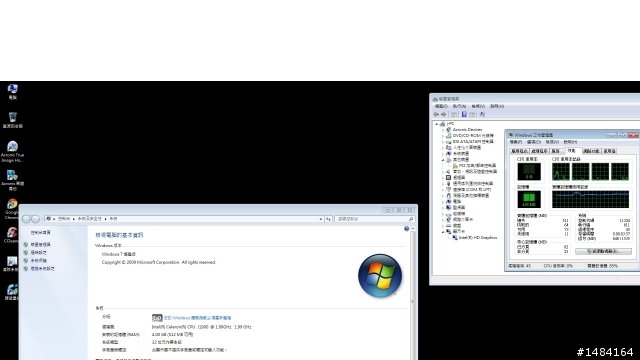Click the Forward button in the System window

(36, 219)
